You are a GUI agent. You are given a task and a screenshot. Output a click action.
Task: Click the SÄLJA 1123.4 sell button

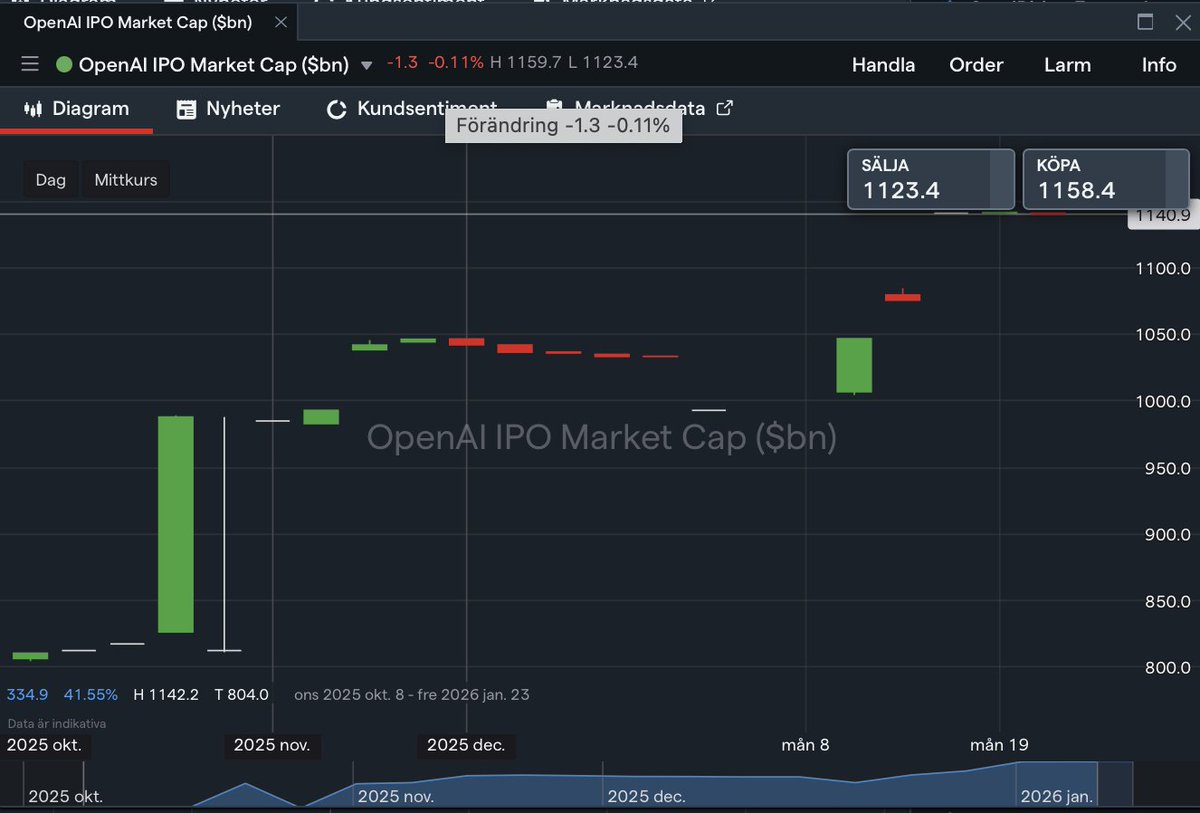pos(931,179)
